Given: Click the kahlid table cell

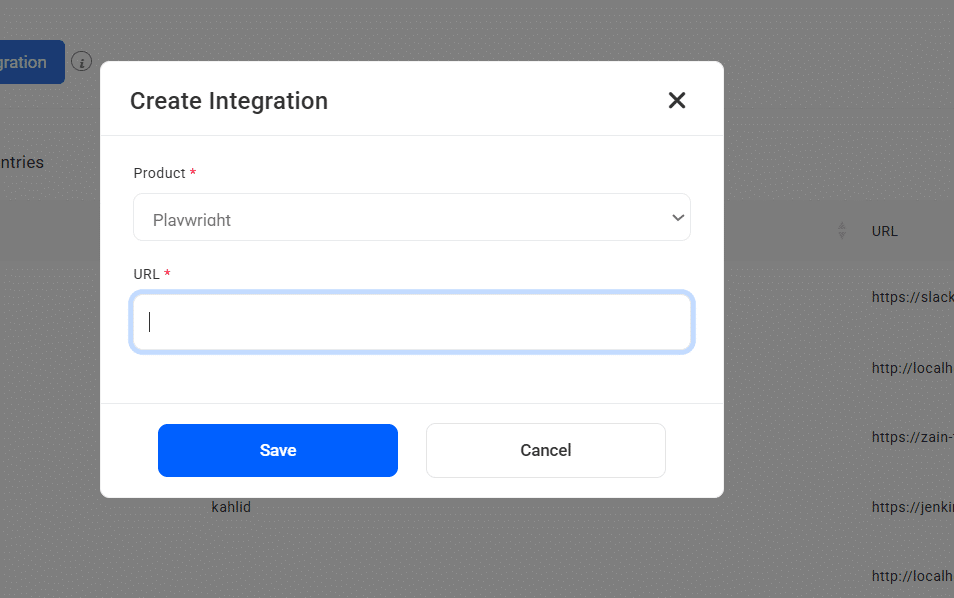Looking at the screenshot, I should (x=231, y=507).
